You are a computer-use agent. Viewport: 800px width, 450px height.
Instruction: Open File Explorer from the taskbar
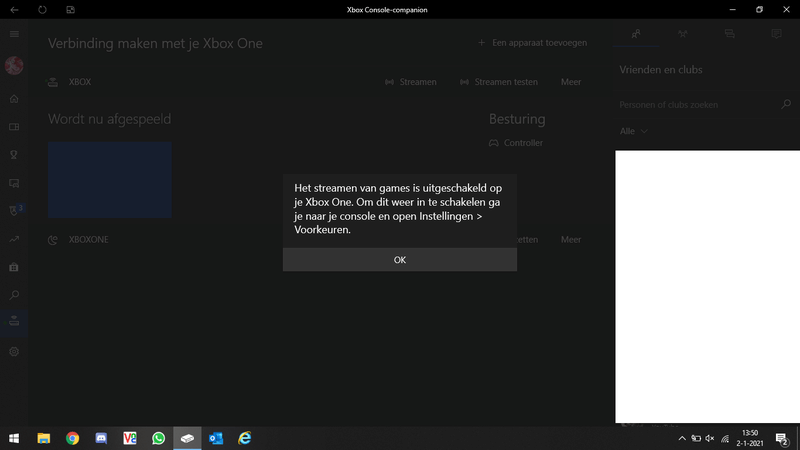(44, 438)
